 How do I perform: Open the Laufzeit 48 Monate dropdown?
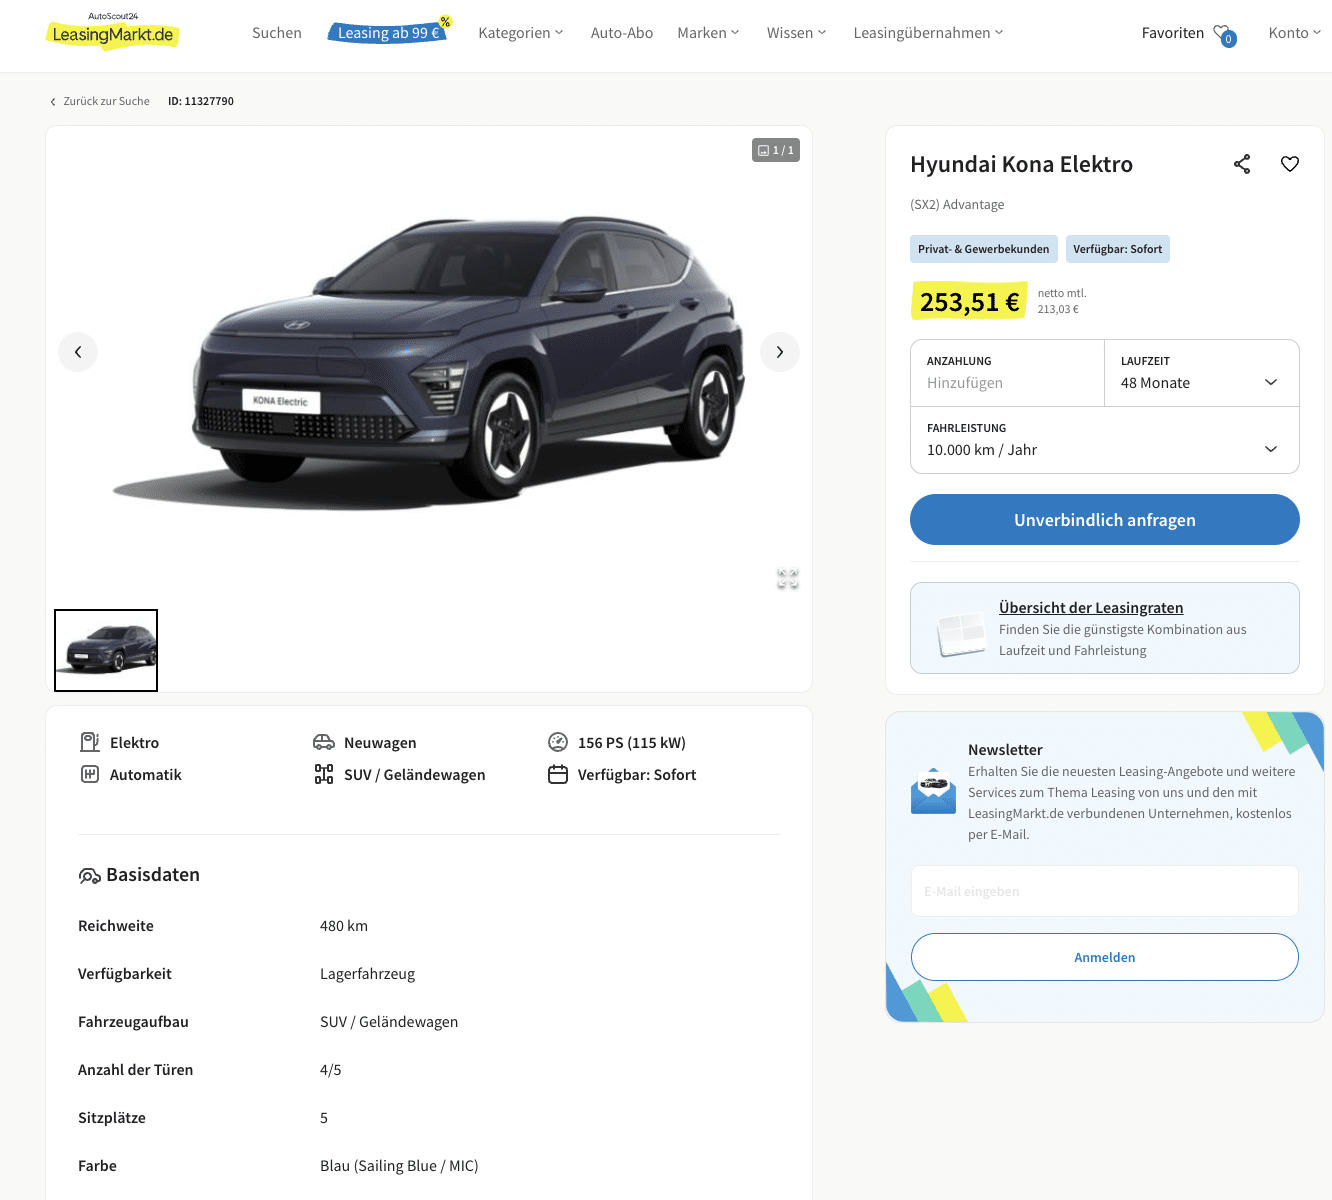pos(1202,373)
